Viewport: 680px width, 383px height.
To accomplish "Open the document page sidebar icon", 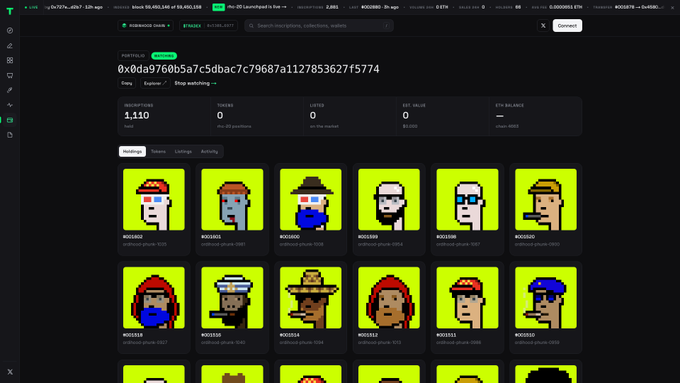I will 10,135.
